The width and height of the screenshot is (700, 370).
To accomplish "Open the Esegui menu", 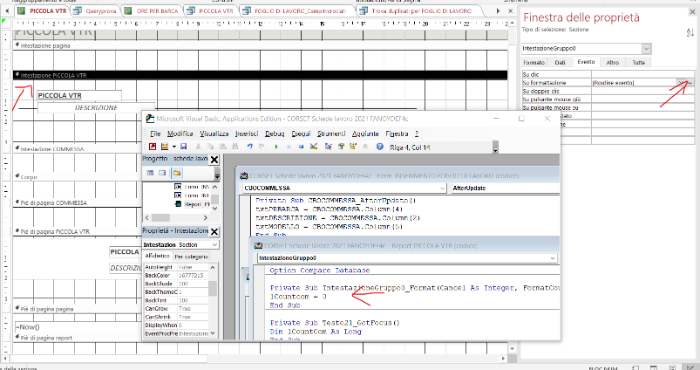I will point(301,133).
